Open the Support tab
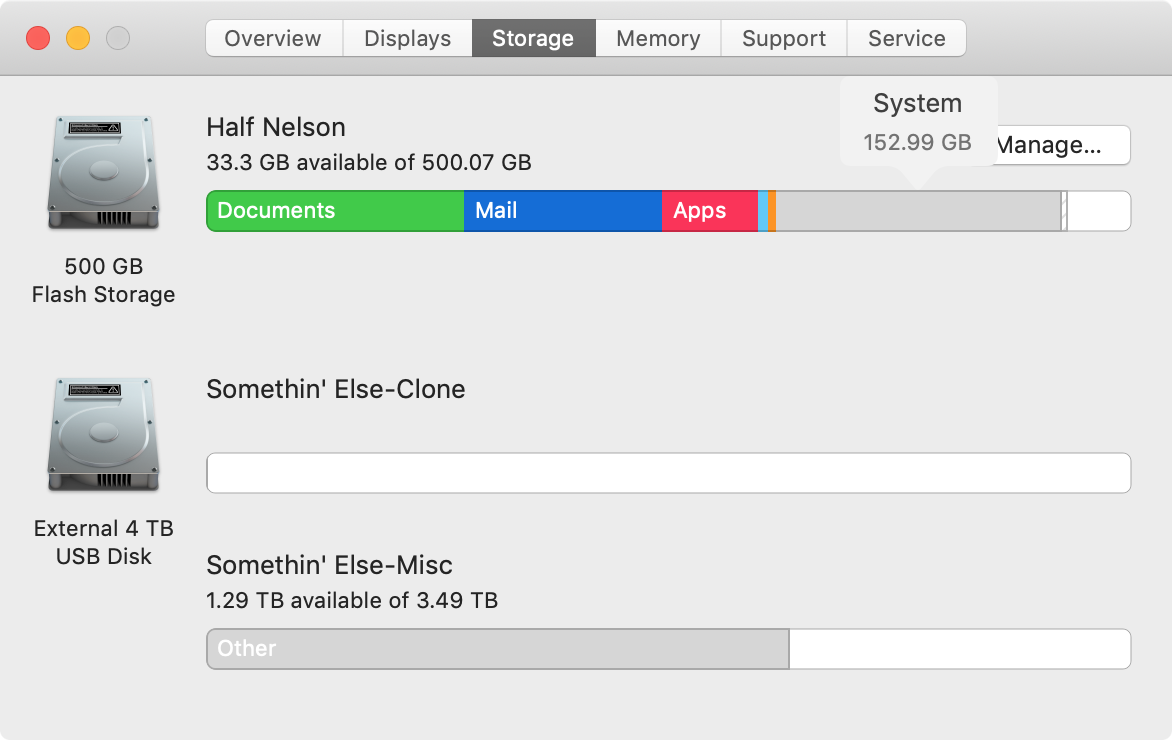This screenshot has width=1172, height=740. coord(784,38)
